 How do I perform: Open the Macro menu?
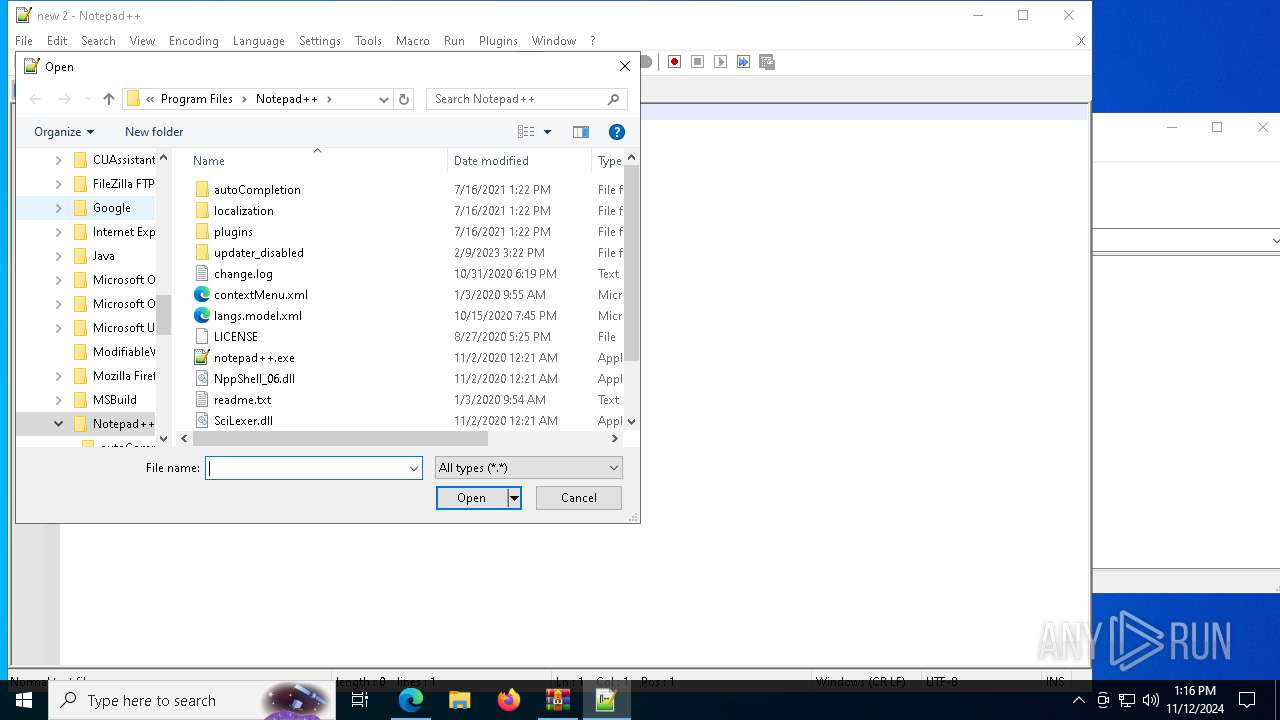coord(412,41)
